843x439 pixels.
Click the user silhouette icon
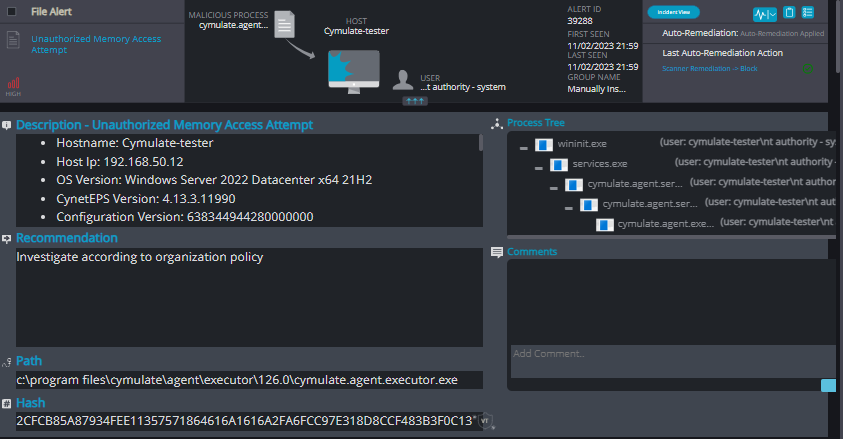(x=403, y=80)
